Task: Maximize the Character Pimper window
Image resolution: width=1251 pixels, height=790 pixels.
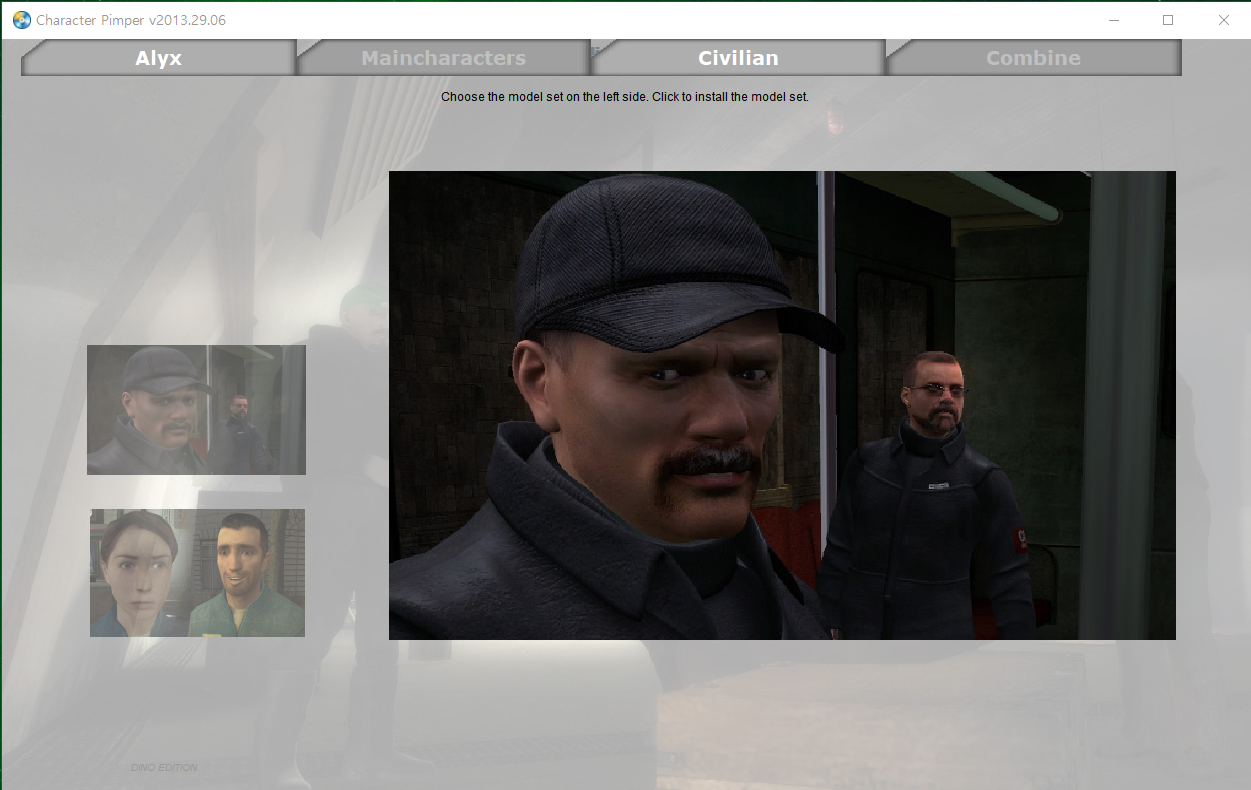Action: click(1167, 19)
